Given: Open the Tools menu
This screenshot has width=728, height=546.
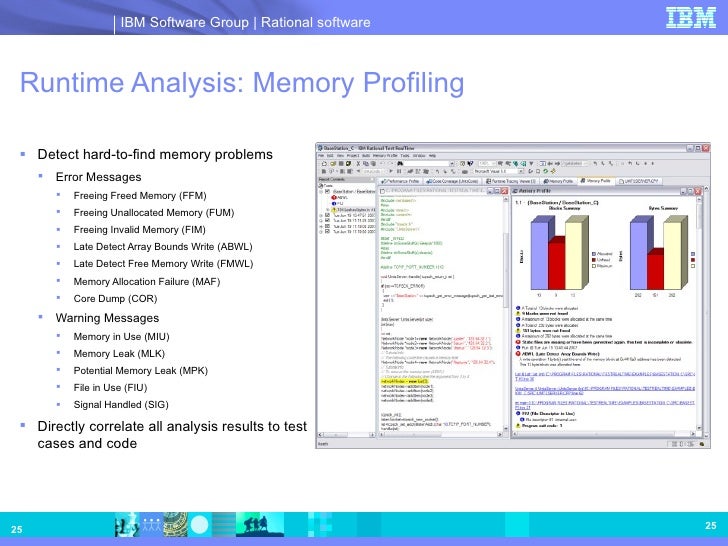Looking at the screenshot, I should coord(405,156).
